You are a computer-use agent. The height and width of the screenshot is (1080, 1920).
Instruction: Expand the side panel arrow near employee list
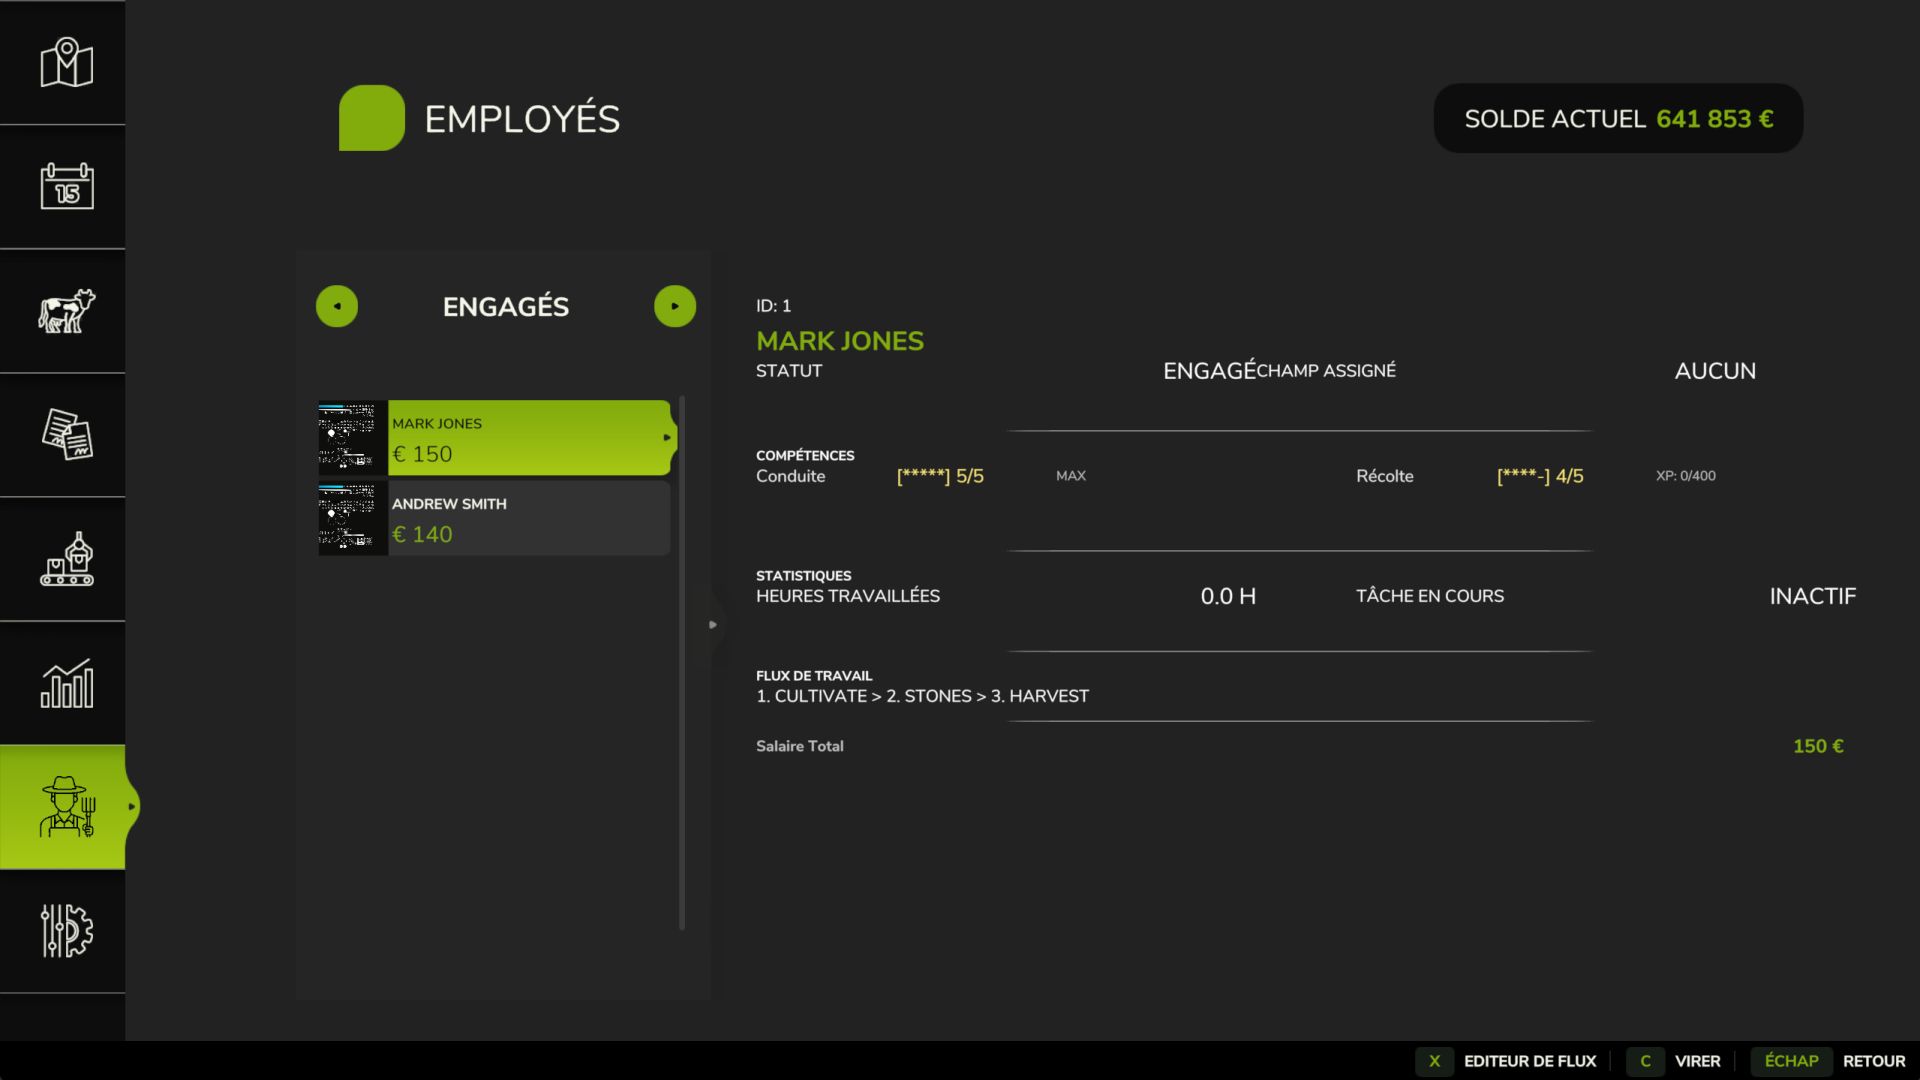[x=713, y=624]
